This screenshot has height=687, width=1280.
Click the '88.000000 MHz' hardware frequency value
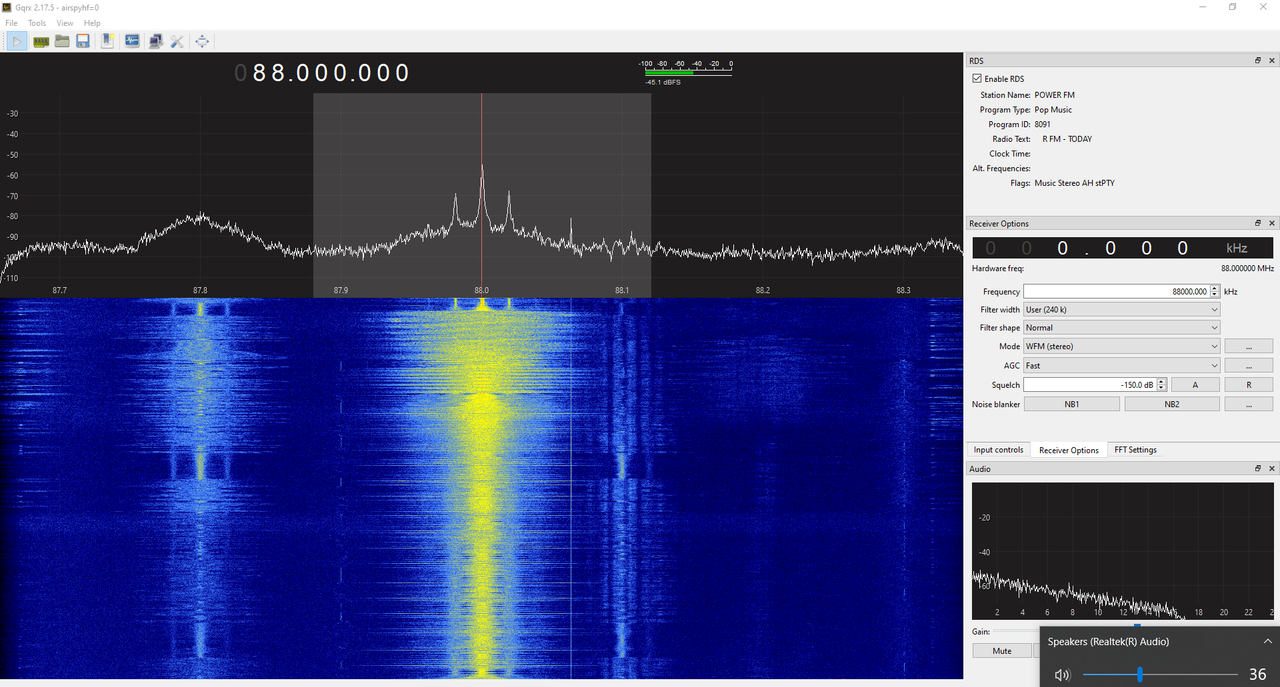pos(1247,268)
